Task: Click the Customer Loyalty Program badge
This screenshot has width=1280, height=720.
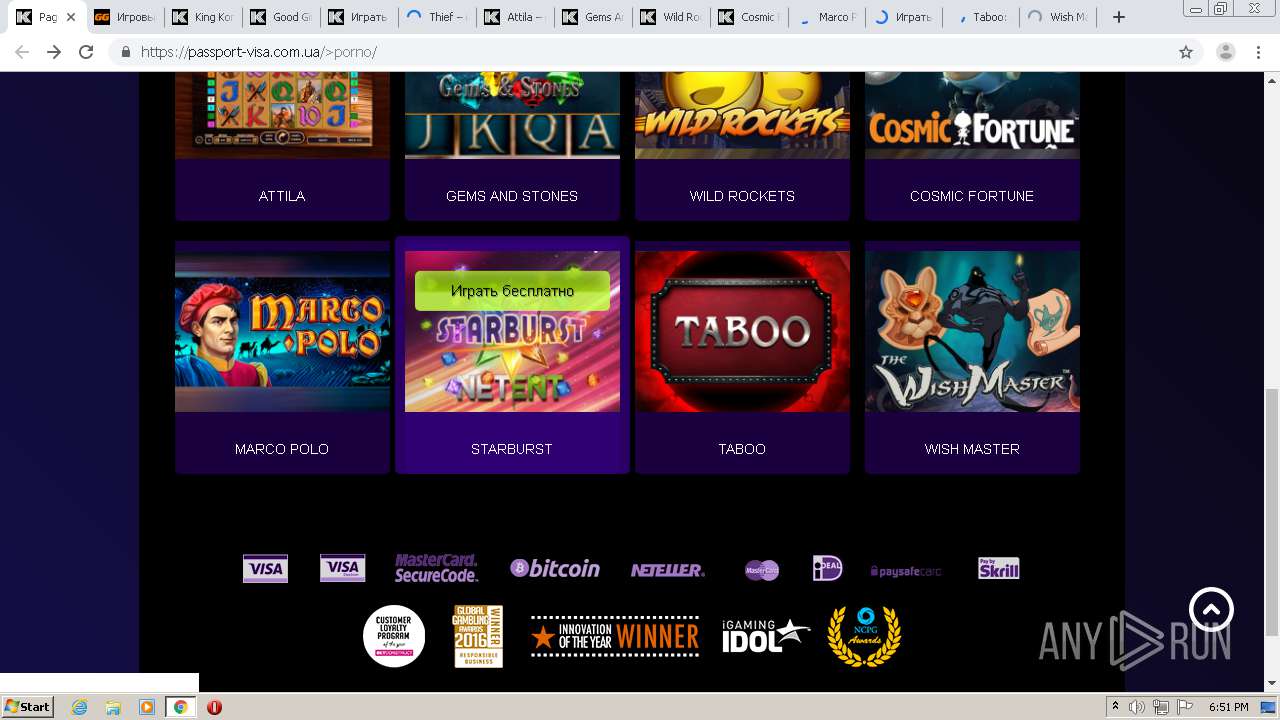Action: coord(394,636)
